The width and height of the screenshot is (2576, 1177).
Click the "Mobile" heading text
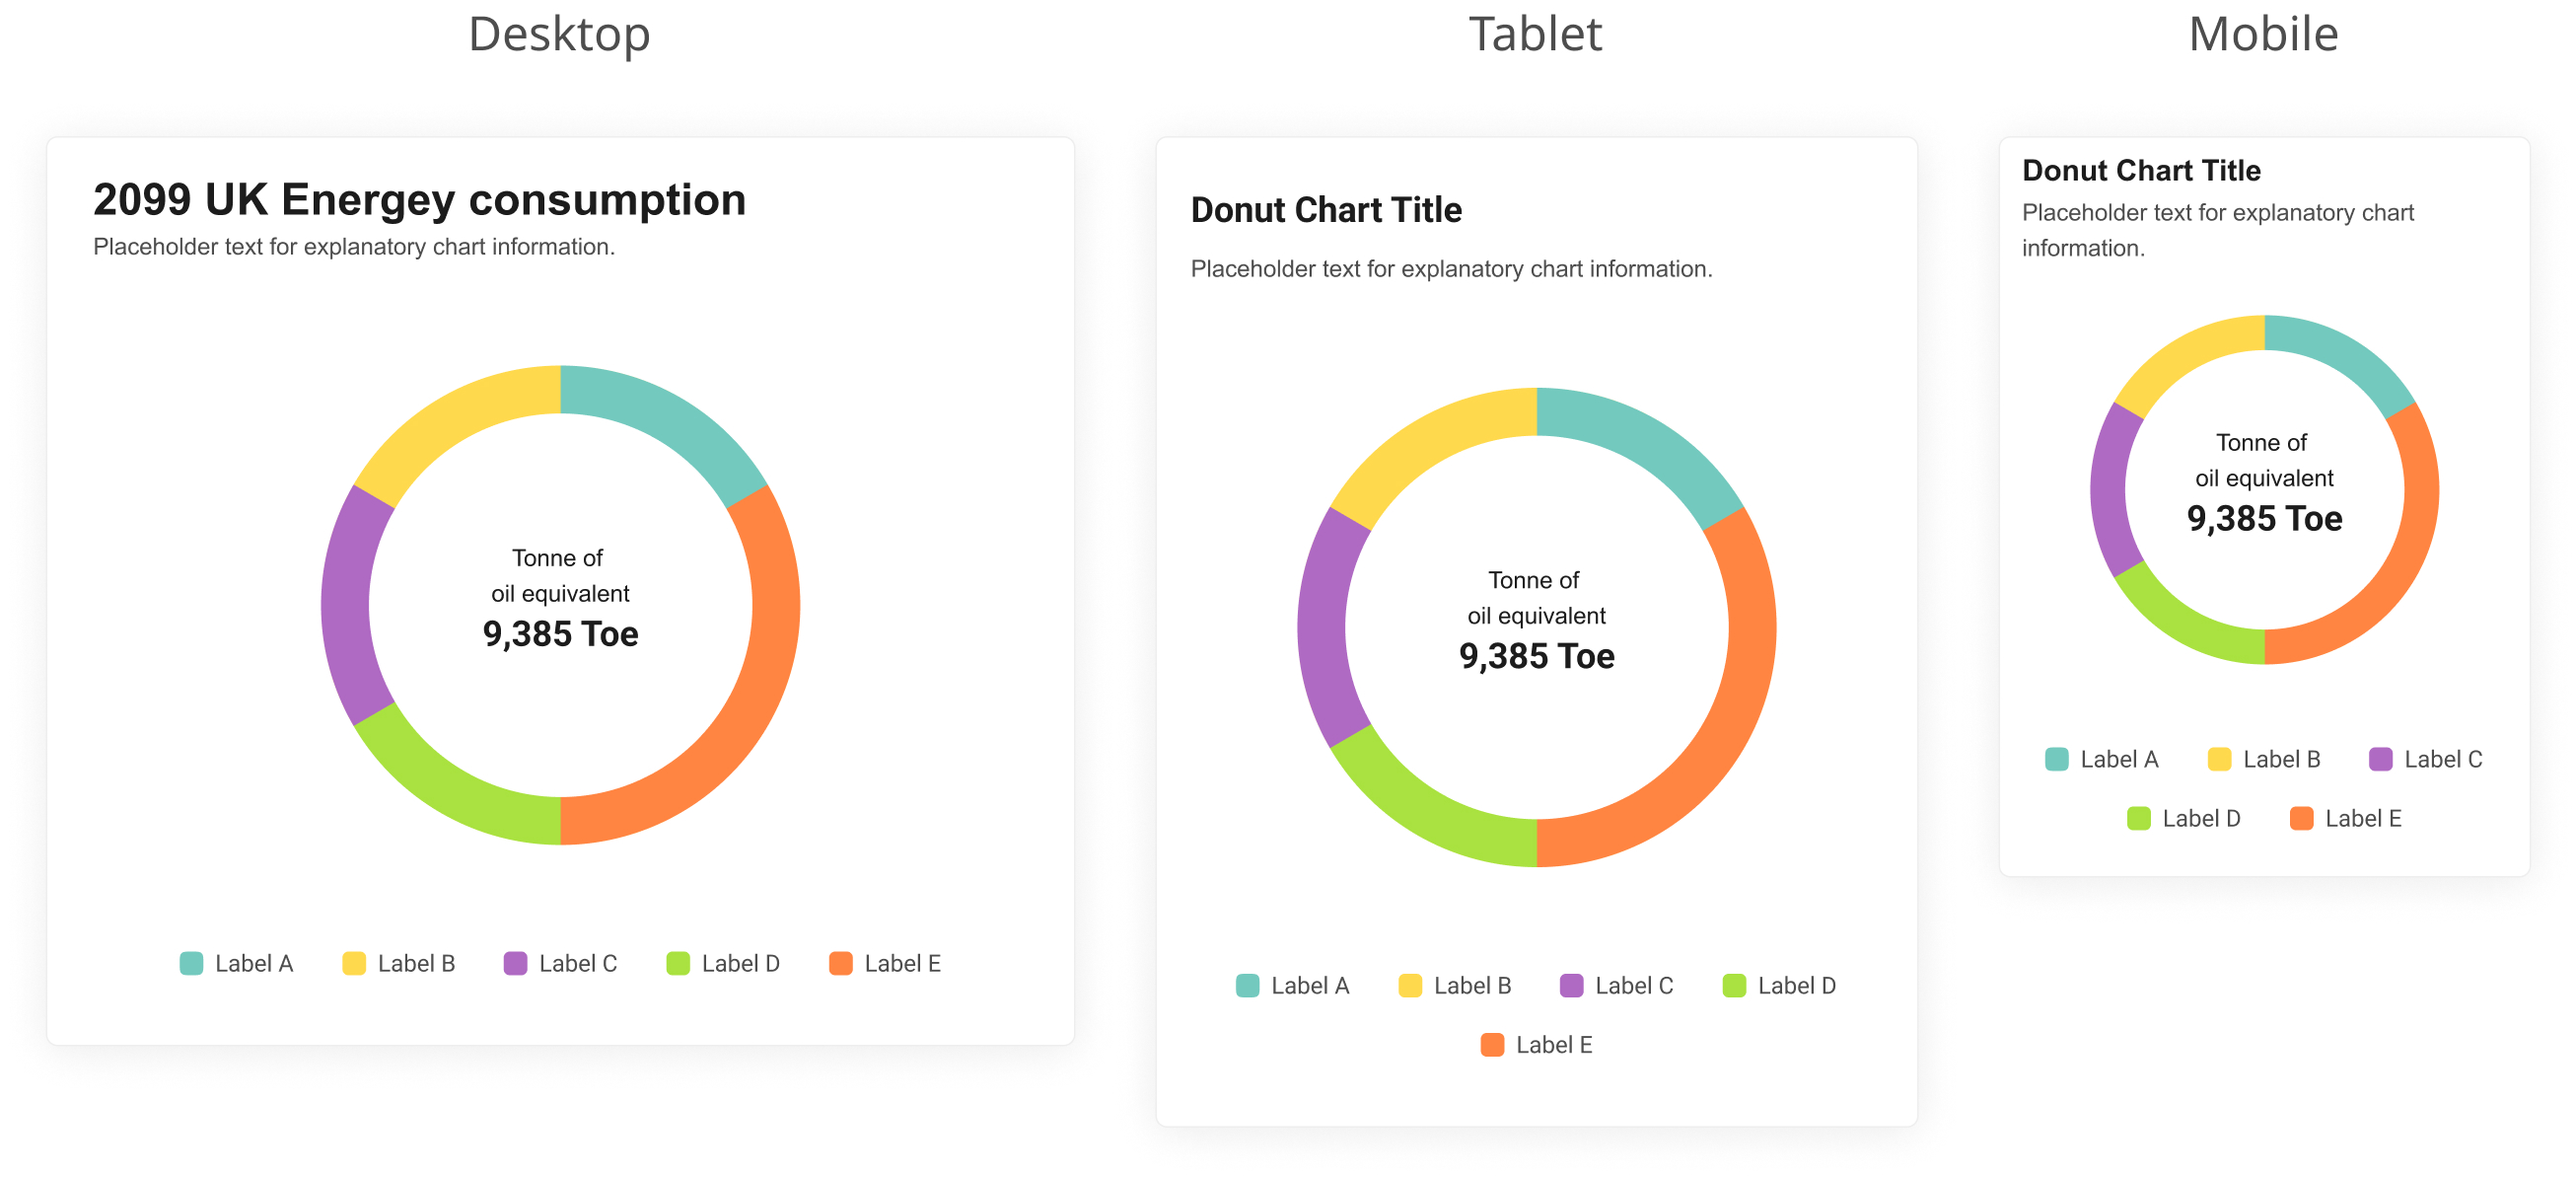pyautogui.click(x=2263, y=34)
